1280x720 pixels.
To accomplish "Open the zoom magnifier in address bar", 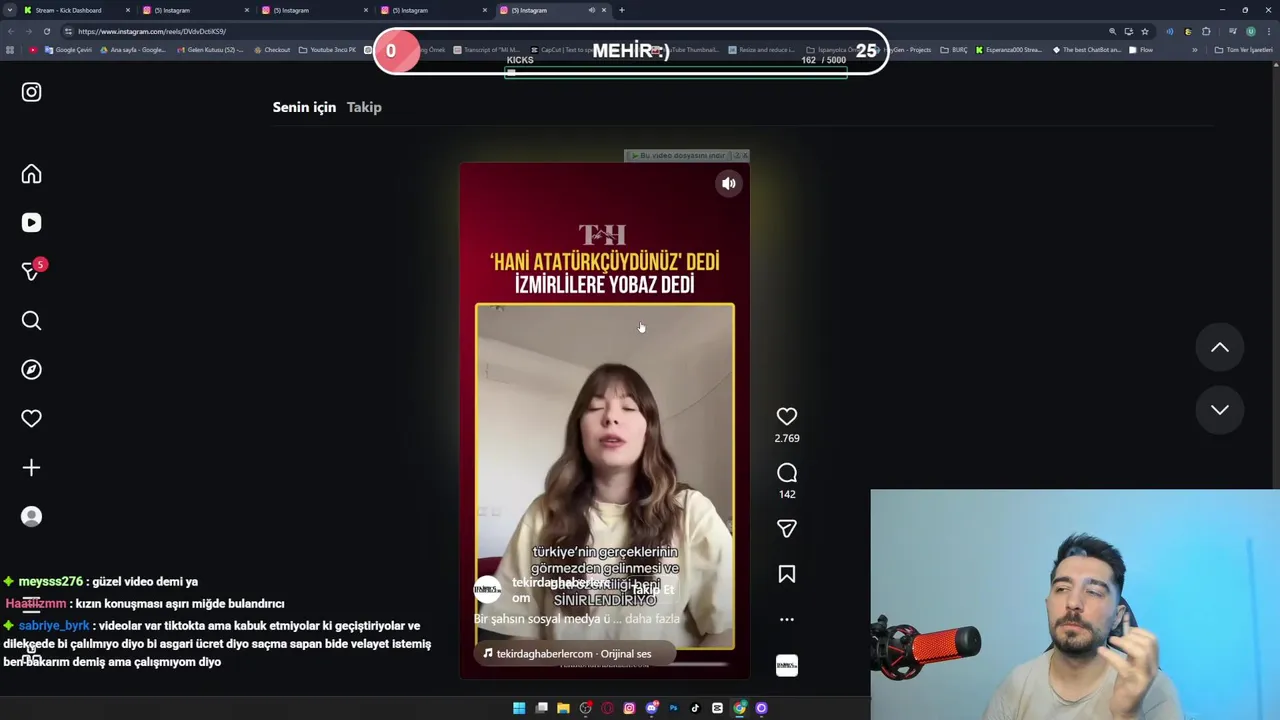I will pyautogui.click(x=1112, y=31).
